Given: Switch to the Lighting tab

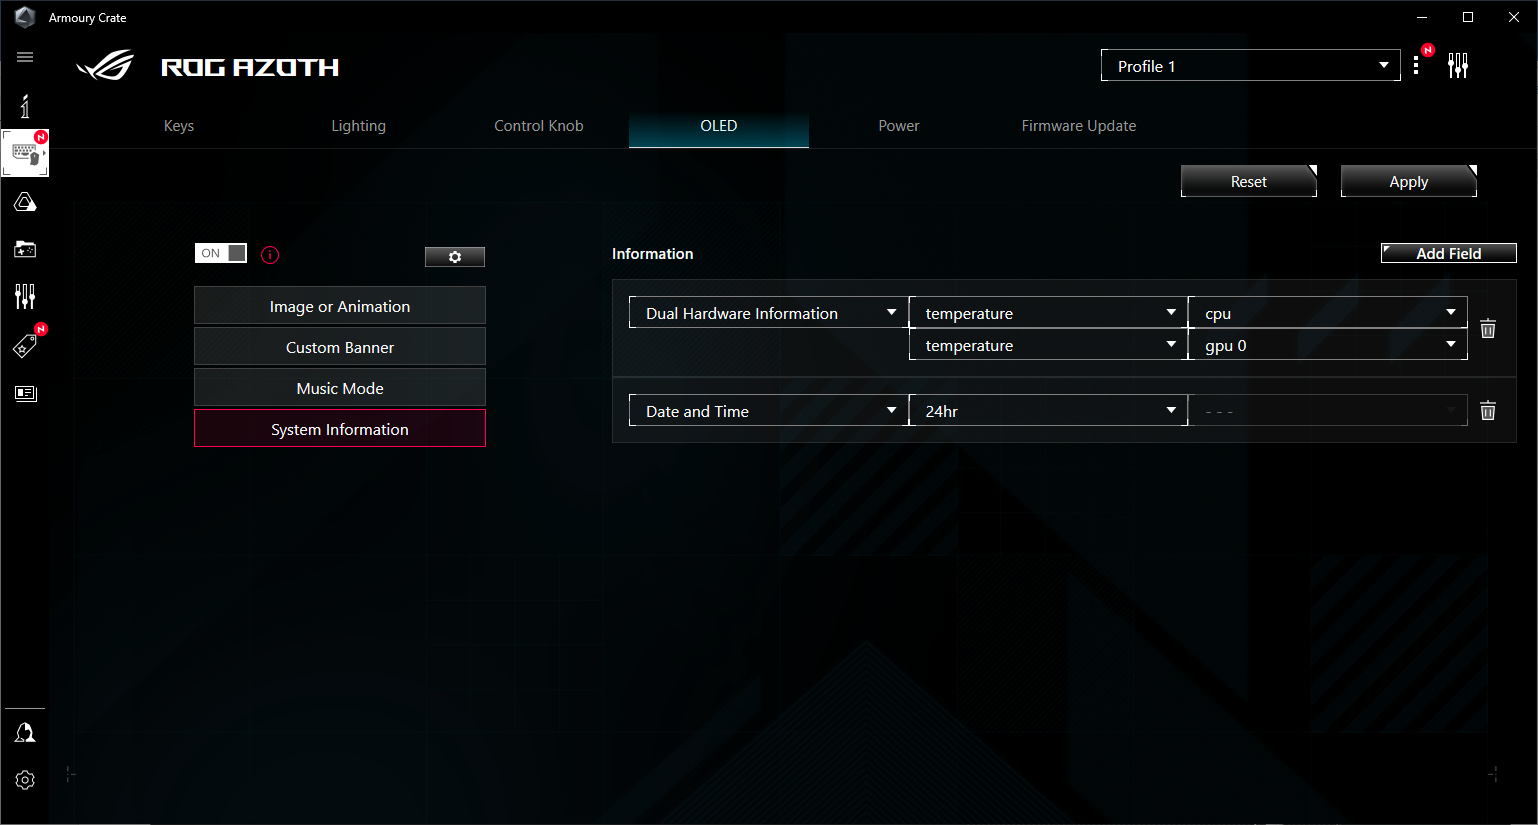Looking at the screenshot, I should (x=359, y=126).
